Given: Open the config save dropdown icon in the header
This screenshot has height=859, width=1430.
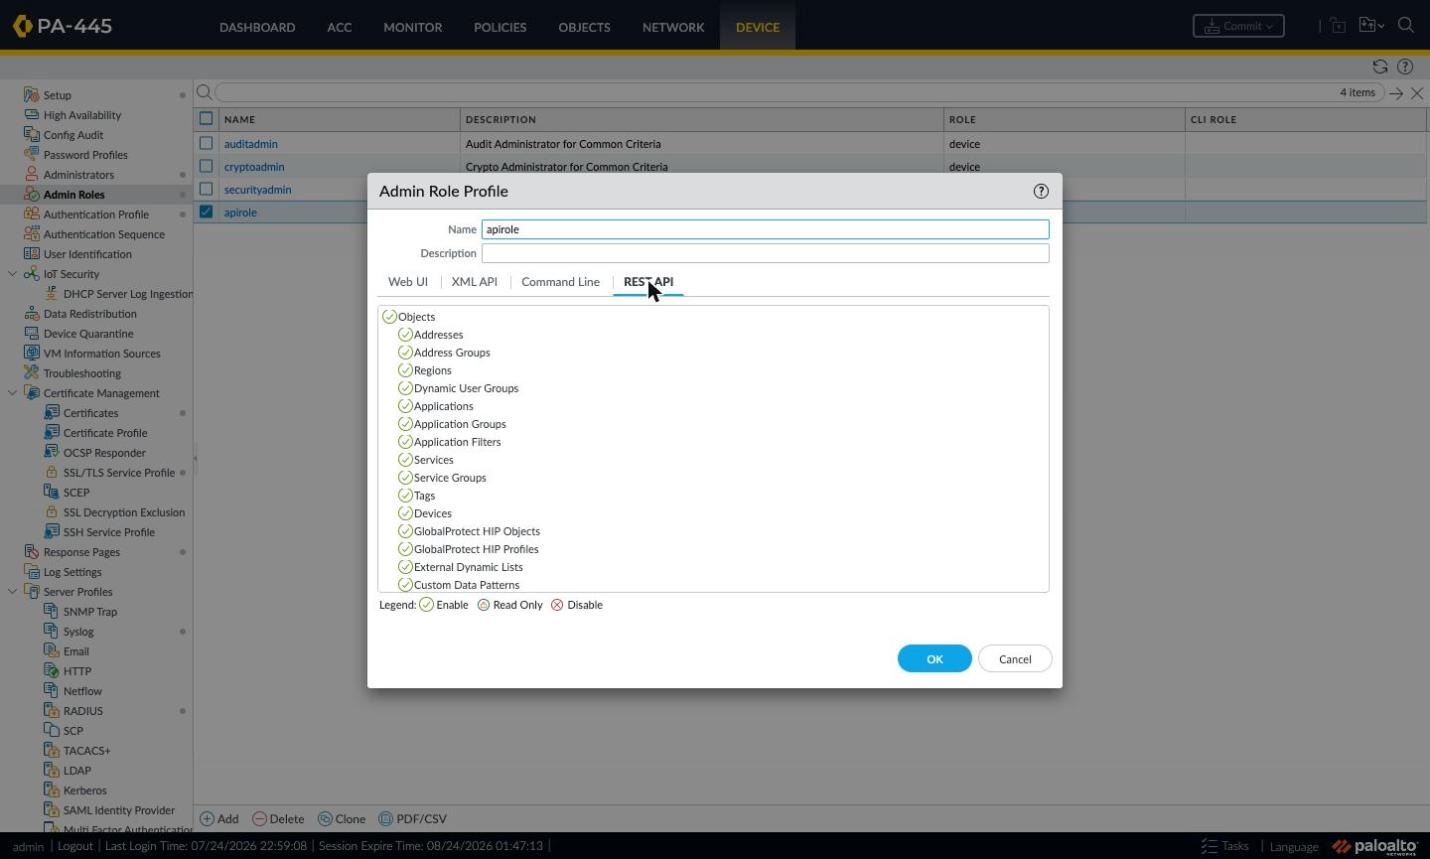Looking at the screenshot, I should tap(1371, 26).
